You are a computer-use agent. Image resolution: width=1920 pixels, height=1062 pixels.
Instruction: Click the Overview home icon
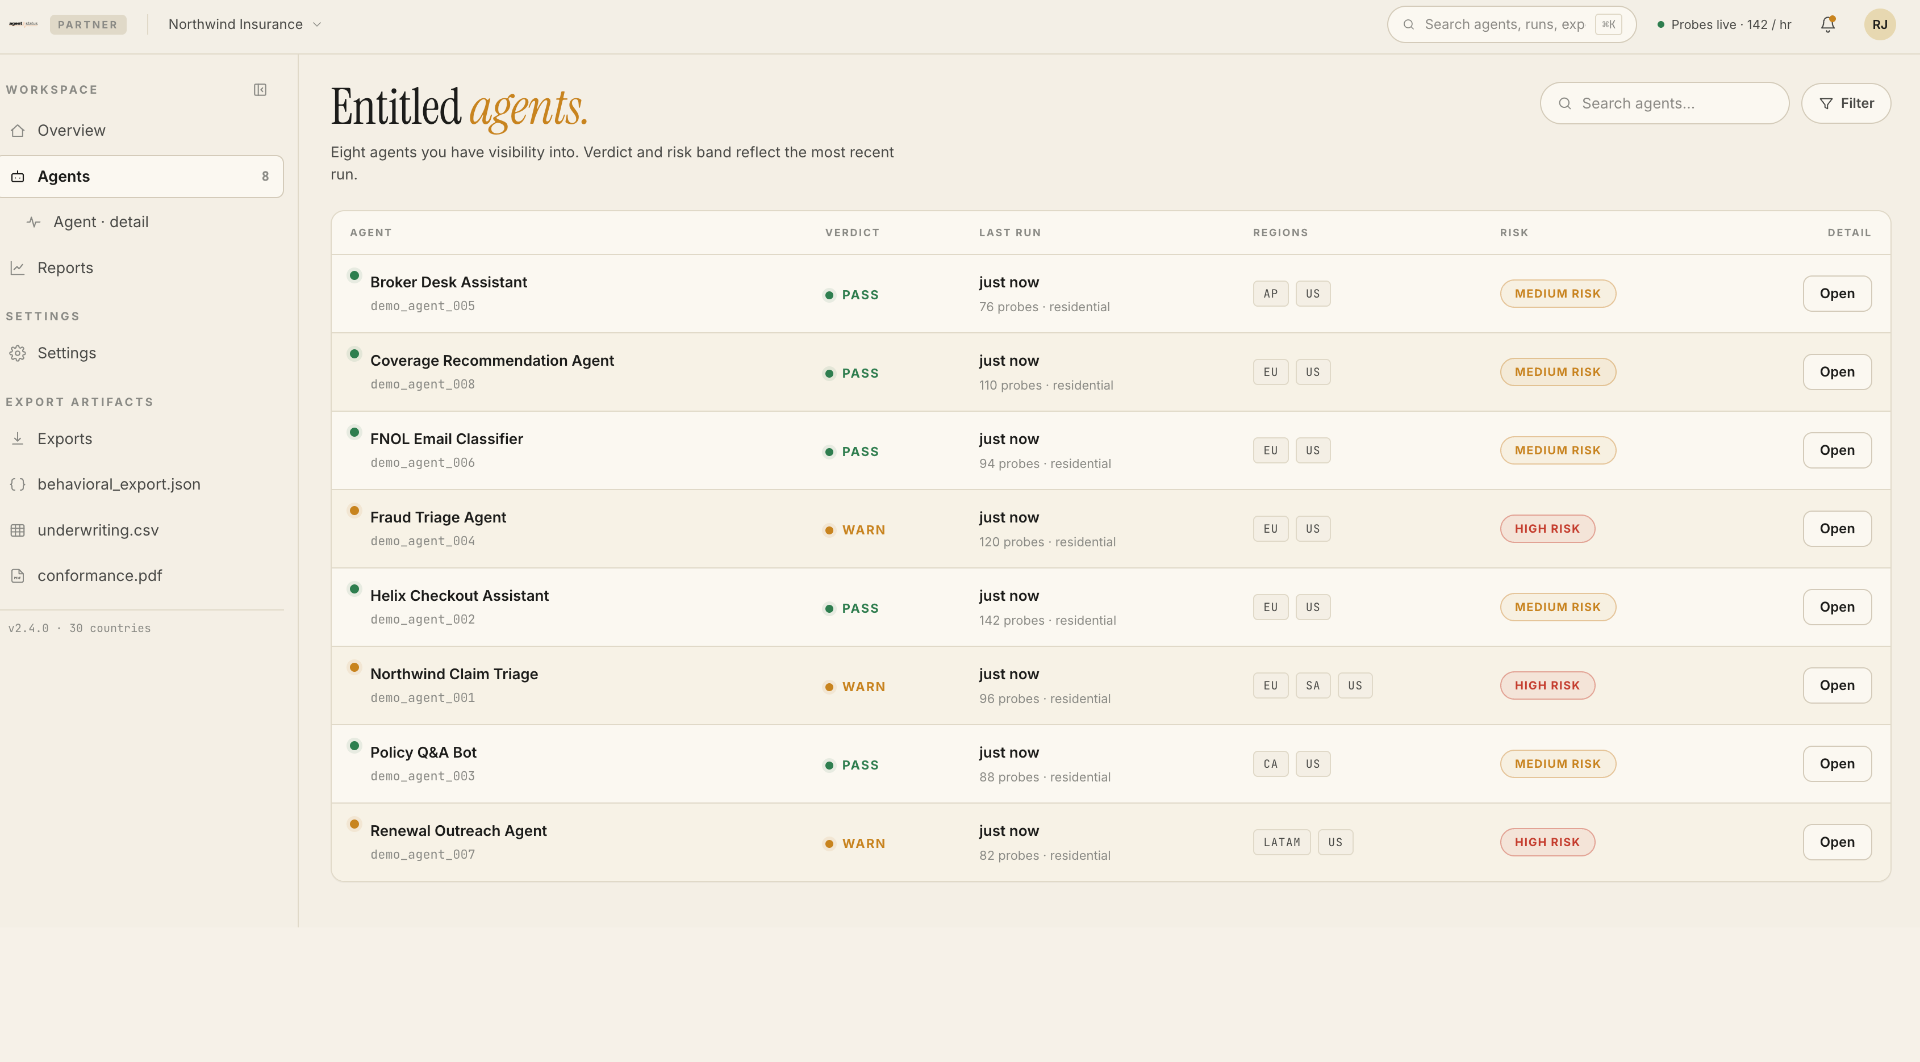pos(18,131)
